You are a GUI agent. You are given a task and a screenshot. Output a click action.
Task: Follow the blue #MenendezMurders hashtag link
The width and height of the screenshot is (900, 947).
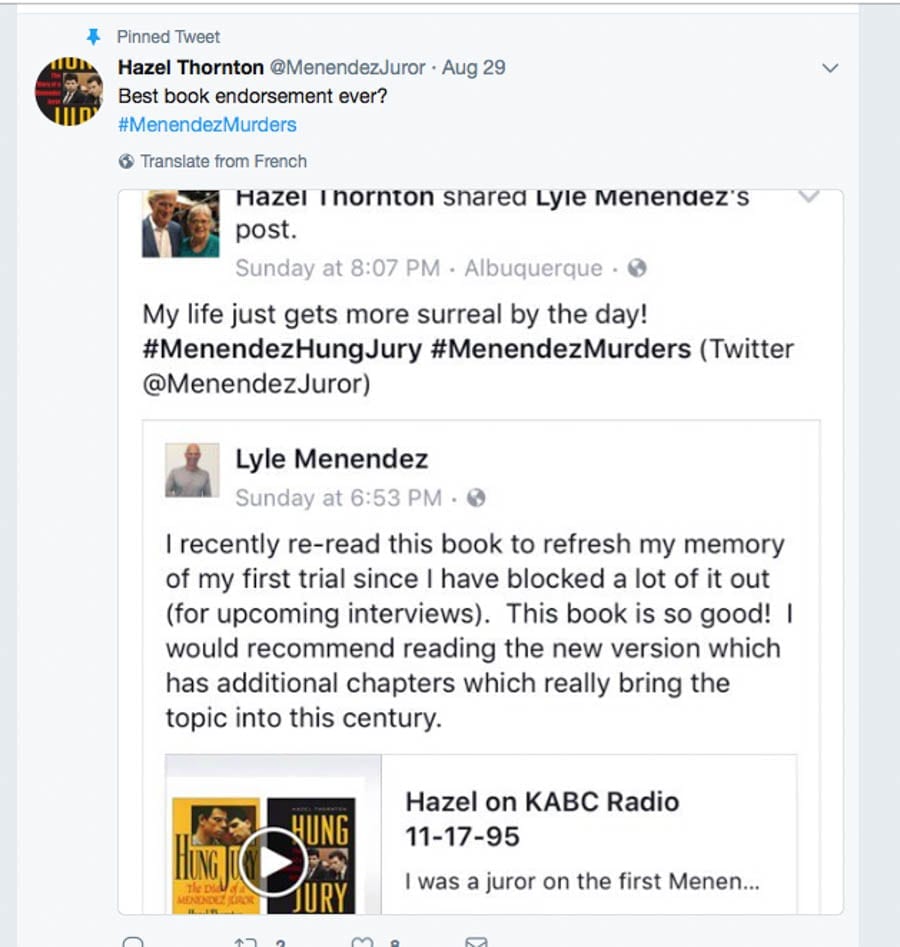[207, 125]
